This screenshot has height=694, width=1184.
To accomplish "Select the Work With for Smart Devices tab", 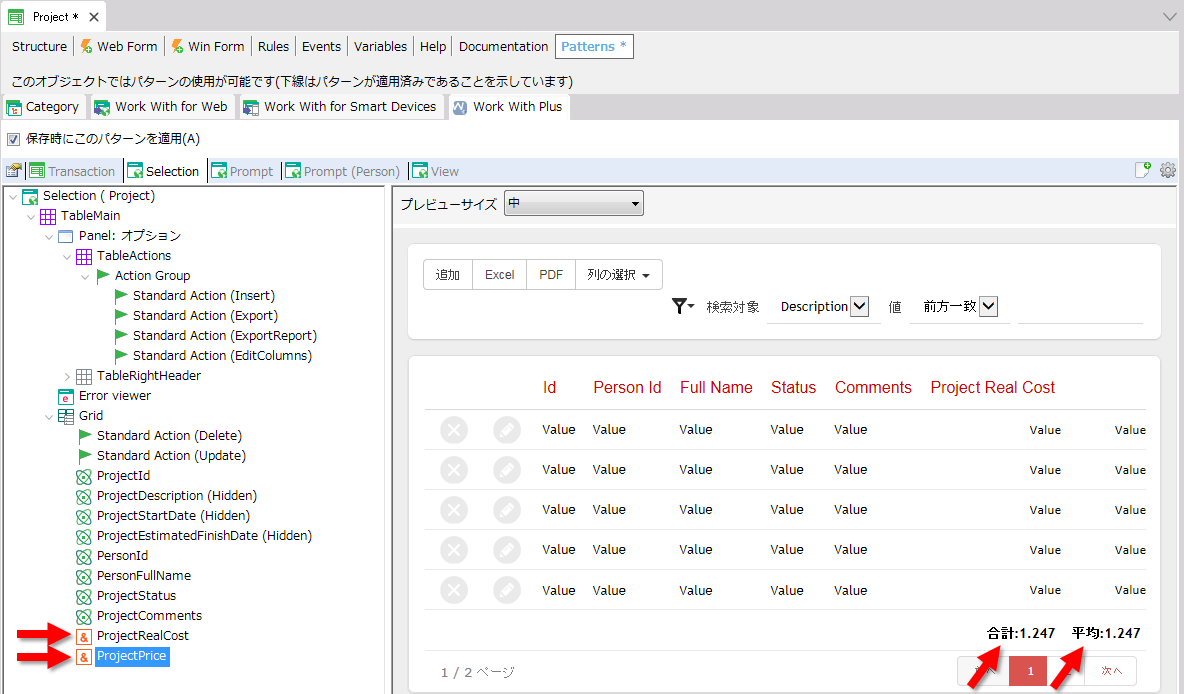I will pos(341,107).
